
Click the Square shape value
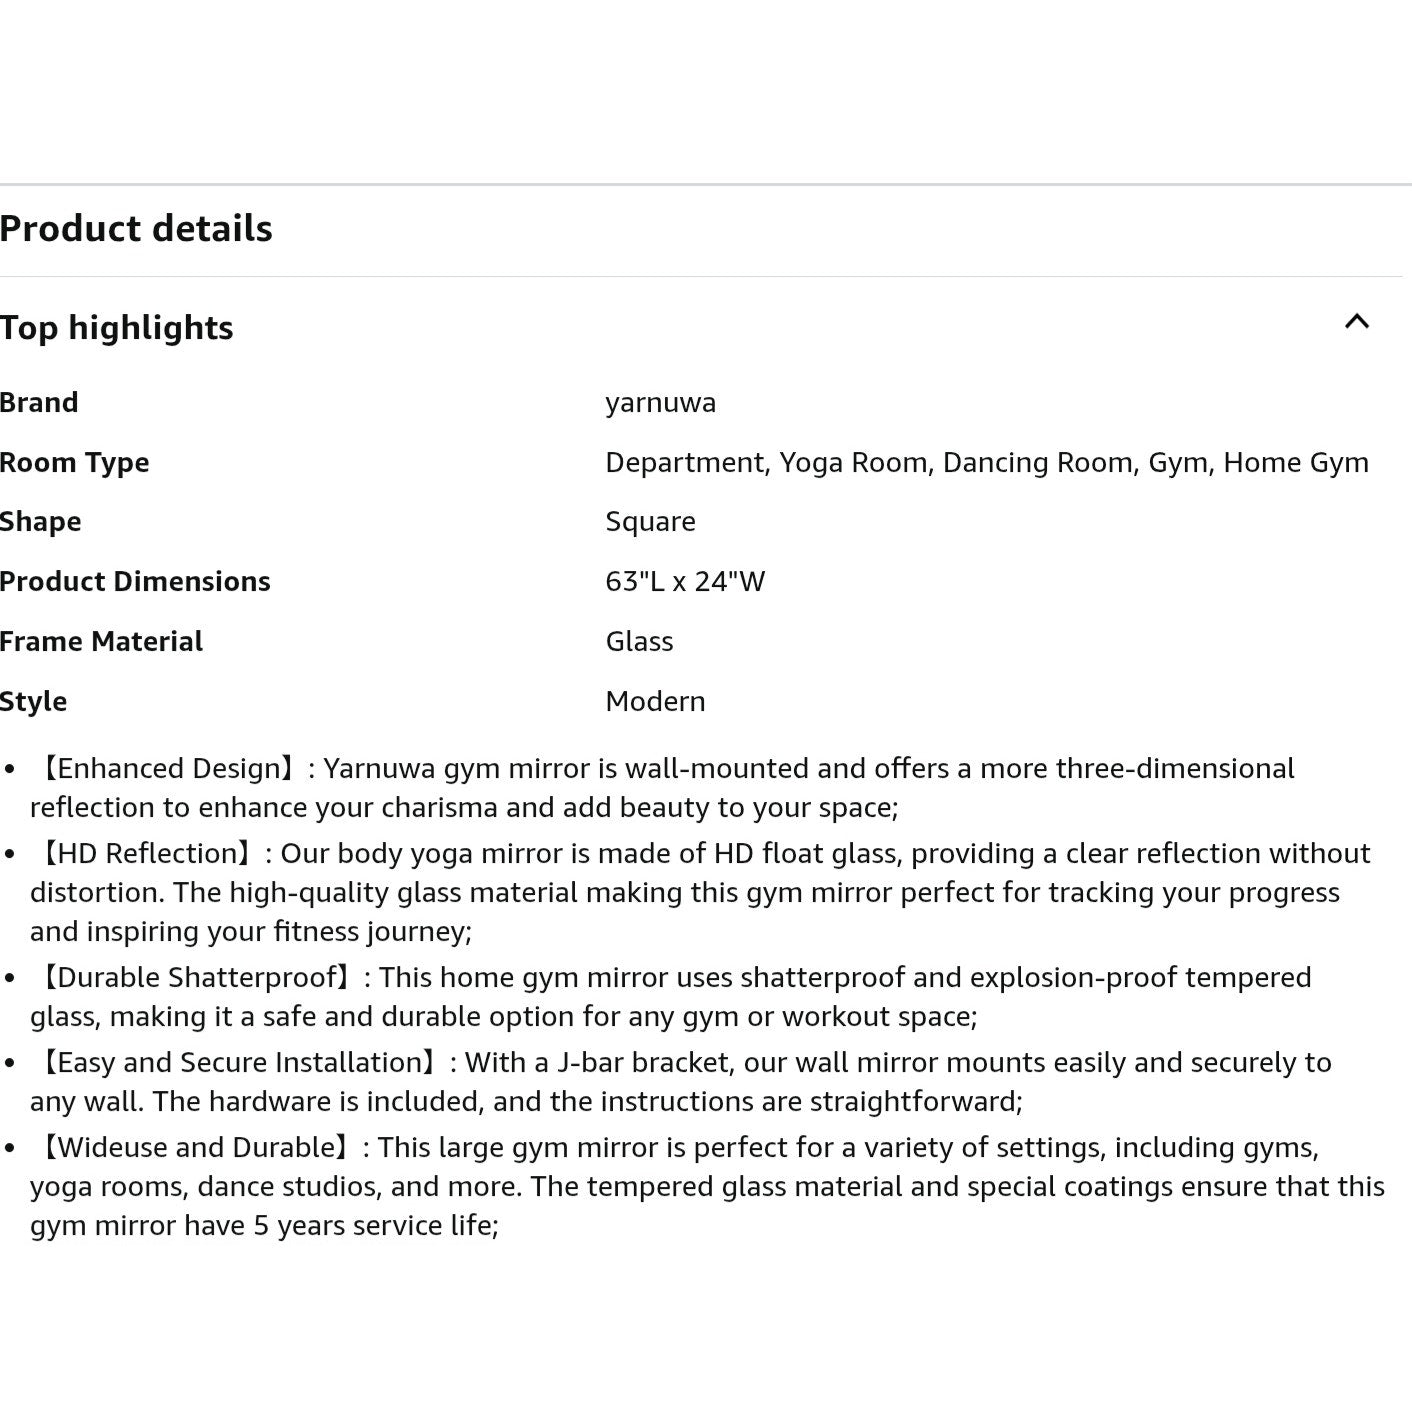click(650, 523)
